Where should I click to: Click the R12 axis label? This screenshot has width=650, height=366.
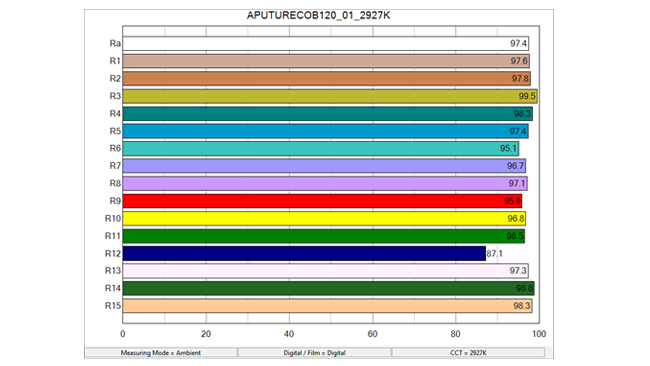tap(113, 253)
